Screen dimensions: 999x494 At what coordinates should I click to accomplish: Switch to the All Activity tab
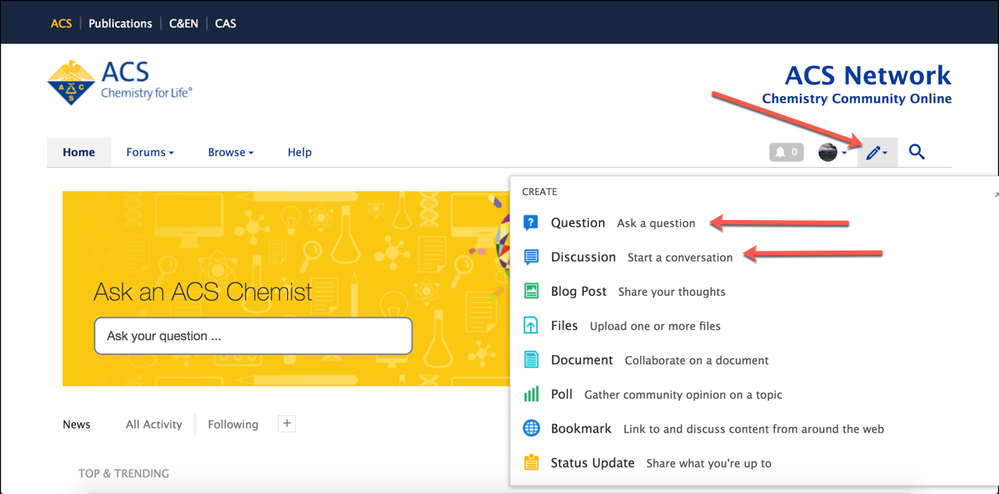click(x=154, y=424)
